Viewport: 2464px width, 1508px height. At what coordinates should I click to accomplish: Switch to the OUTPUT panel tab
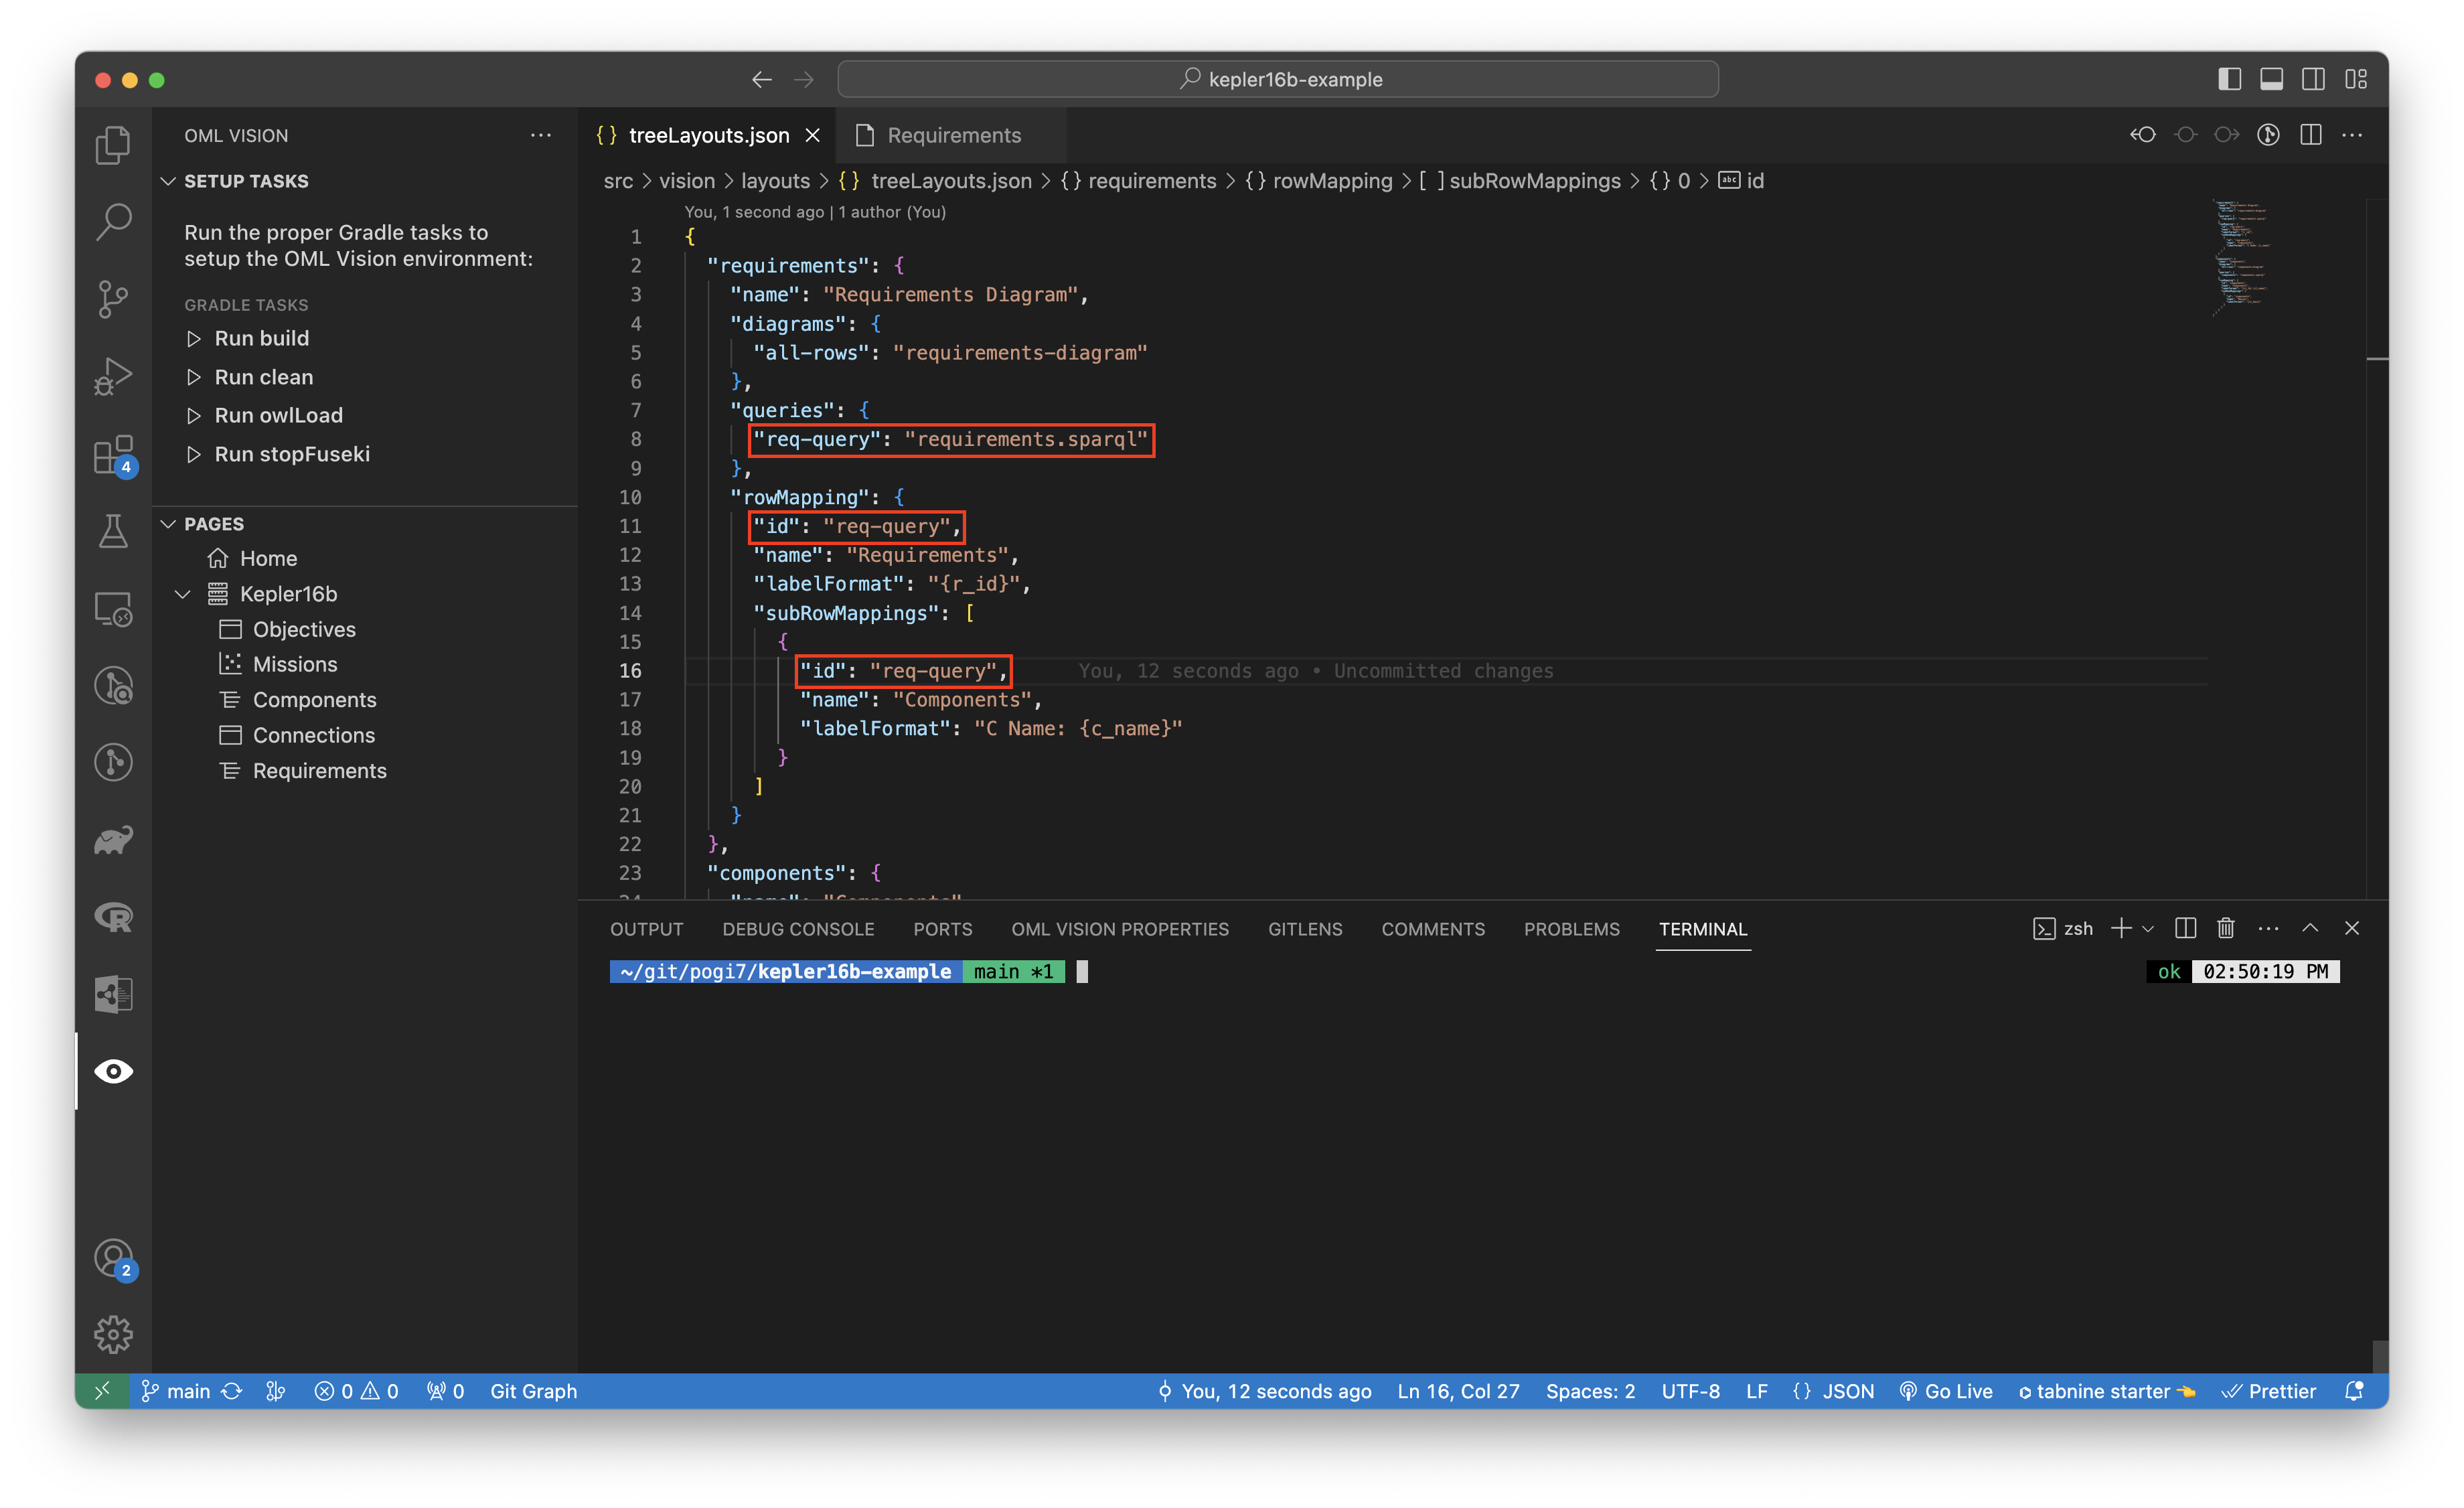click(646, 929)
